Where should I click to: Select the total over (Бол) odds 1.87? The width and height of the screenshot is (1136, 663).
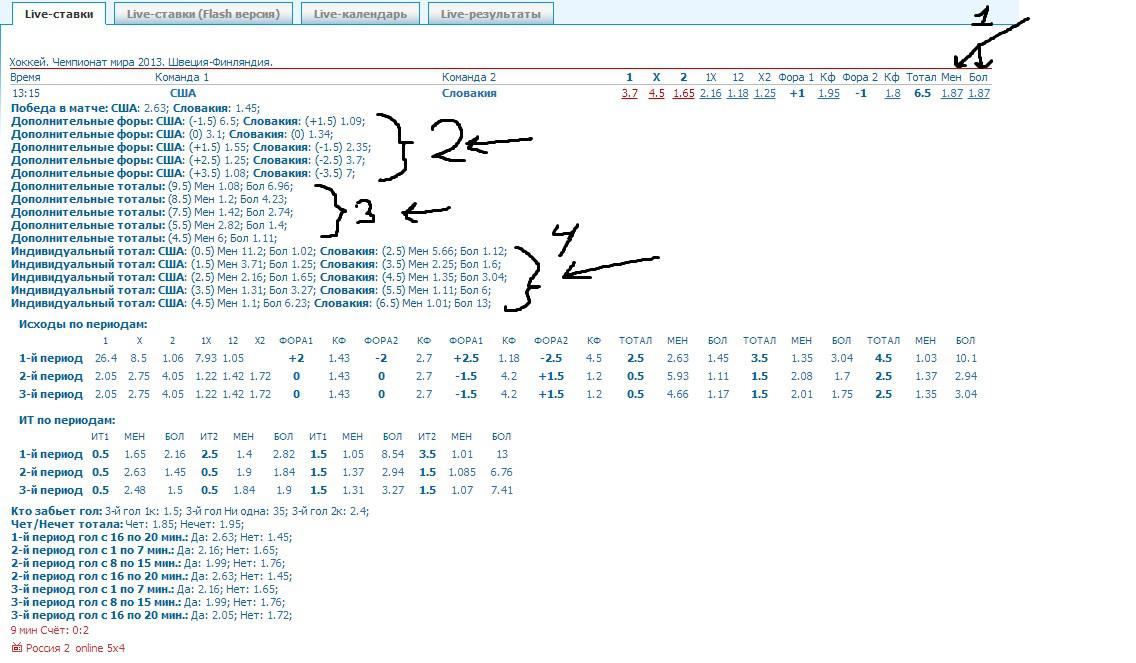(x=979, y=93)
